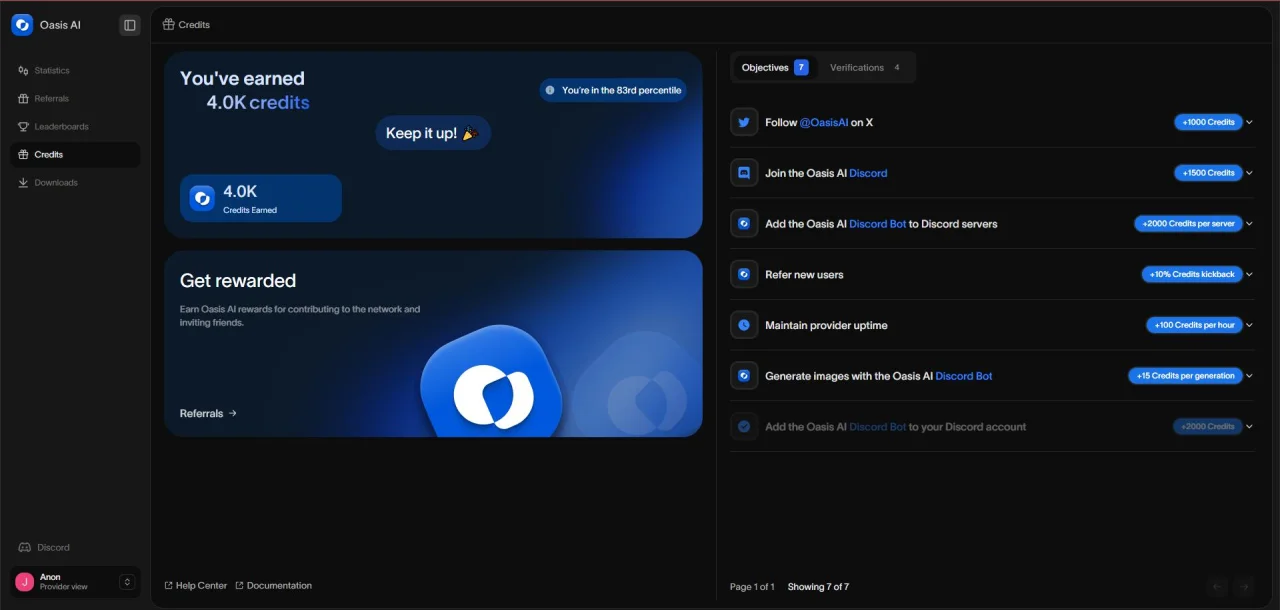Switch to the Objectives tab
The width and height of the screenshot is (1280, 610).
(x=774, y=68)
